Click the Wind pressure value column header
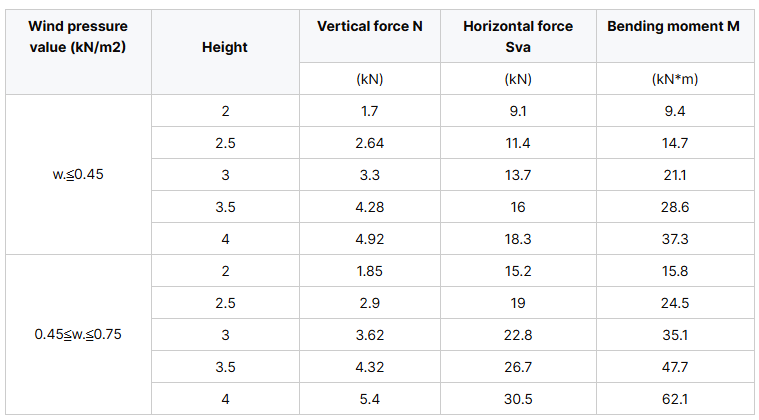The image size is (759, 420). pos(78,37)
